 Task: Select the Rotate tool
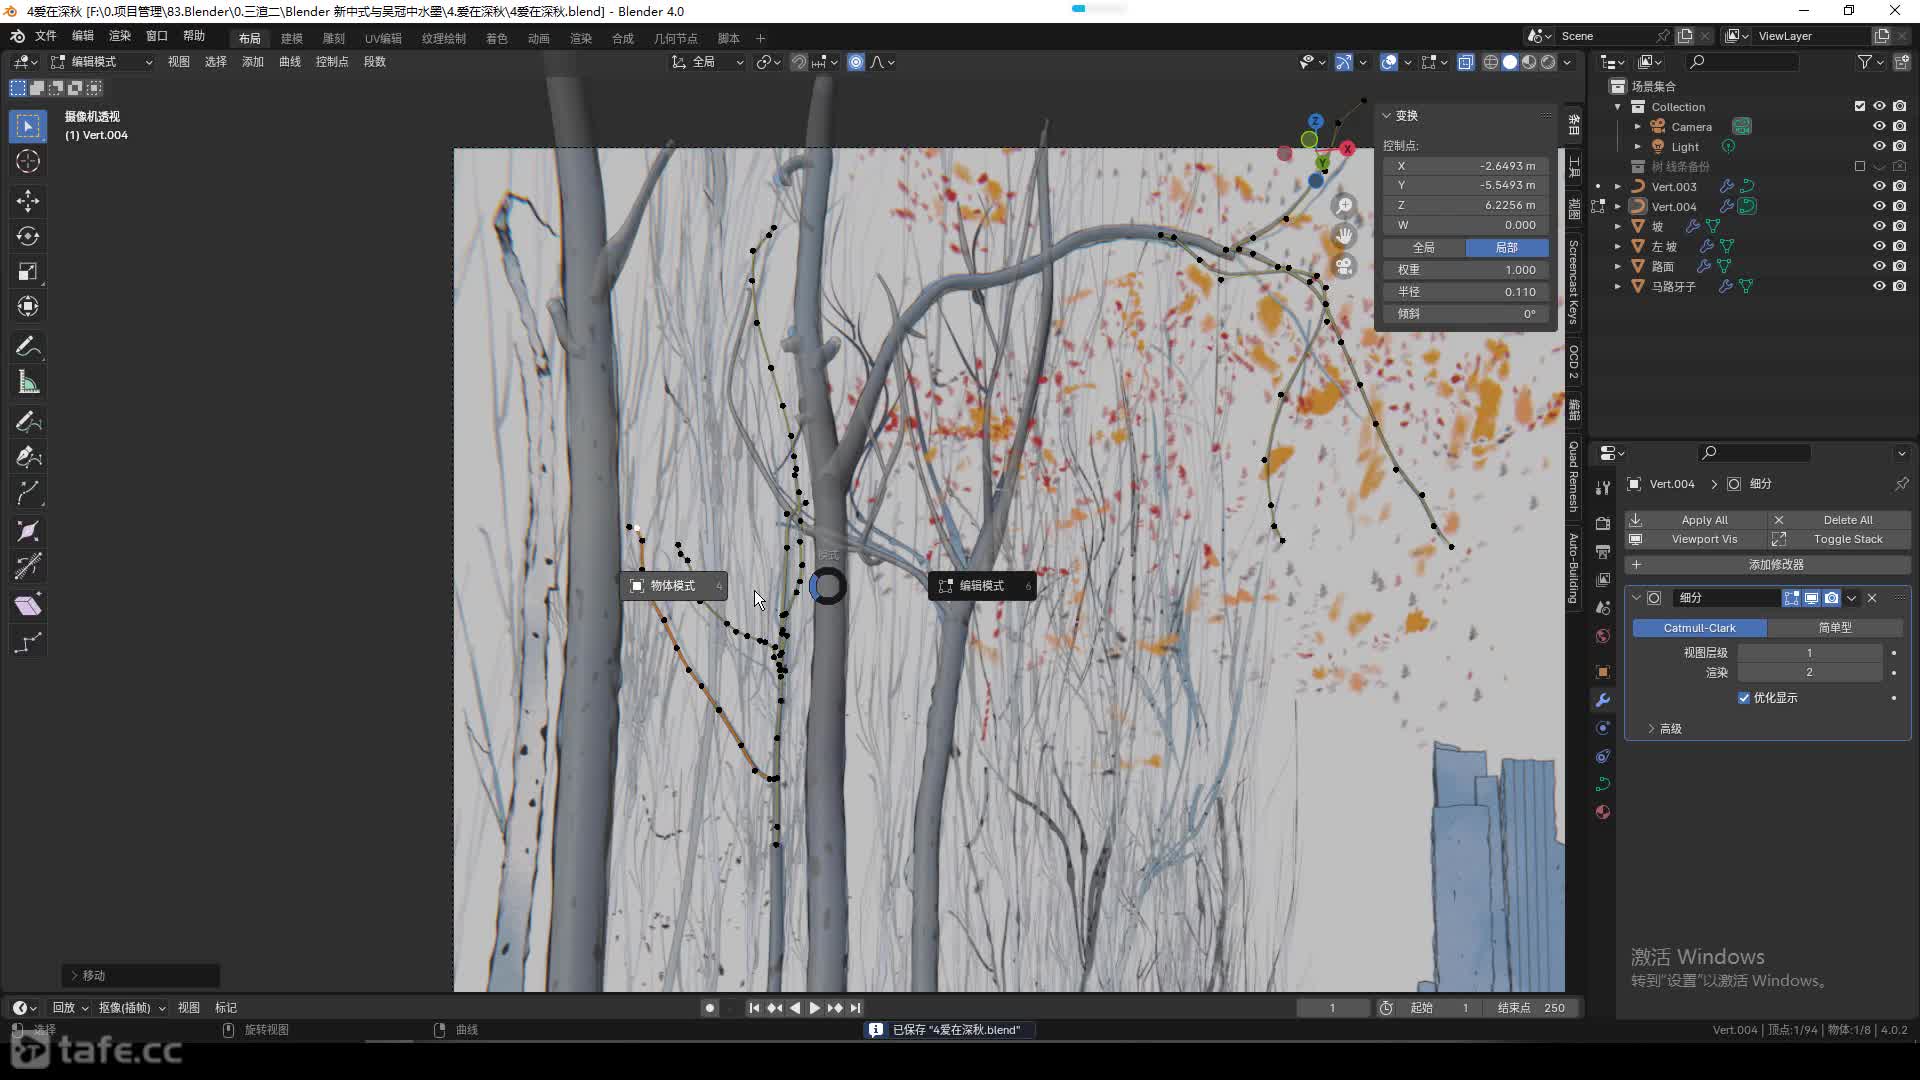tap(28, 236)
